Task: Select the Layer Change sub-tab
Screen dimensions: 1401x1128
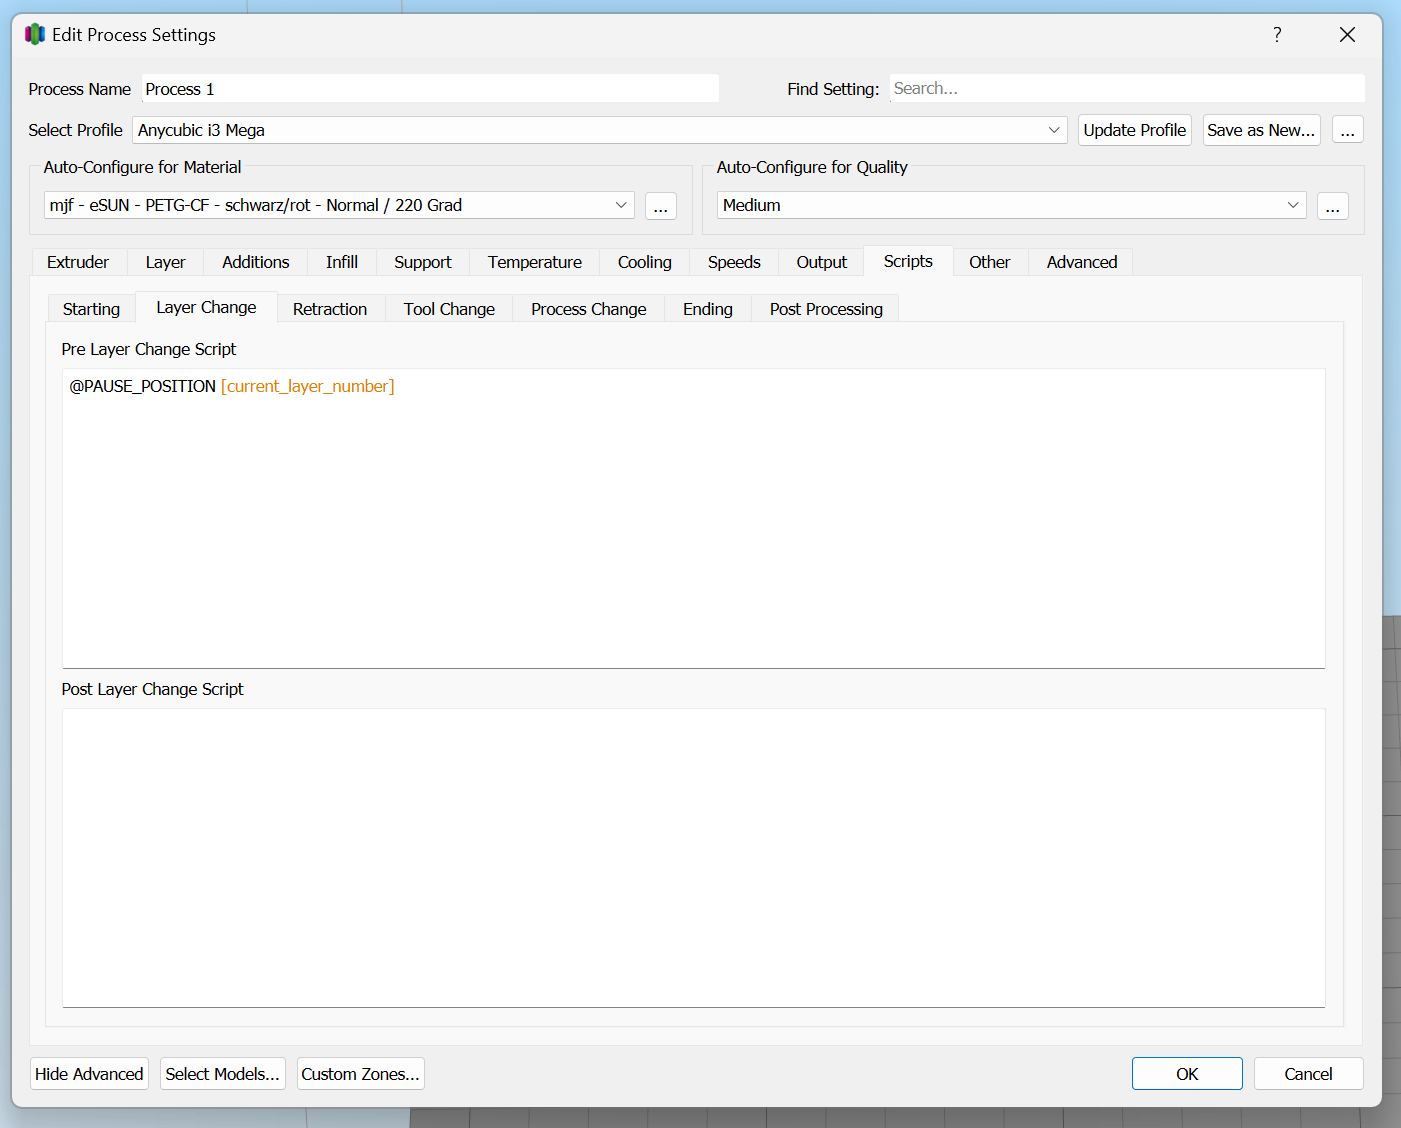Action: tap(206, 307)
